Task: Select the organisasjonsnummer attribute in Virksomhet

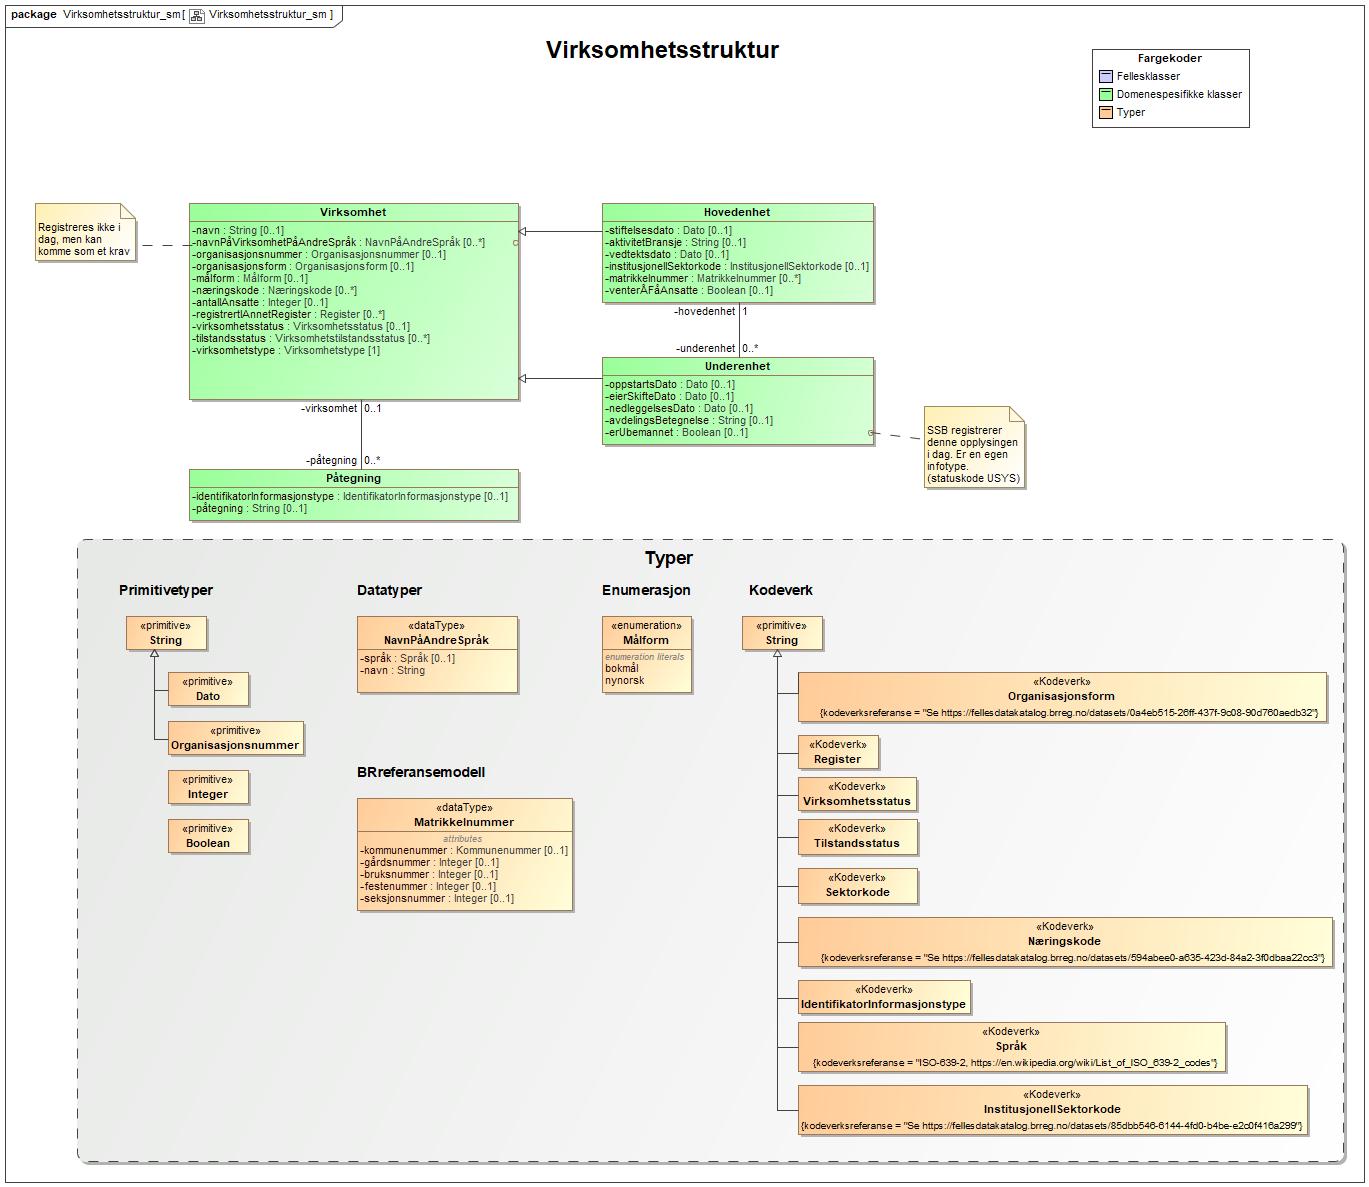Action: (319, 254)
